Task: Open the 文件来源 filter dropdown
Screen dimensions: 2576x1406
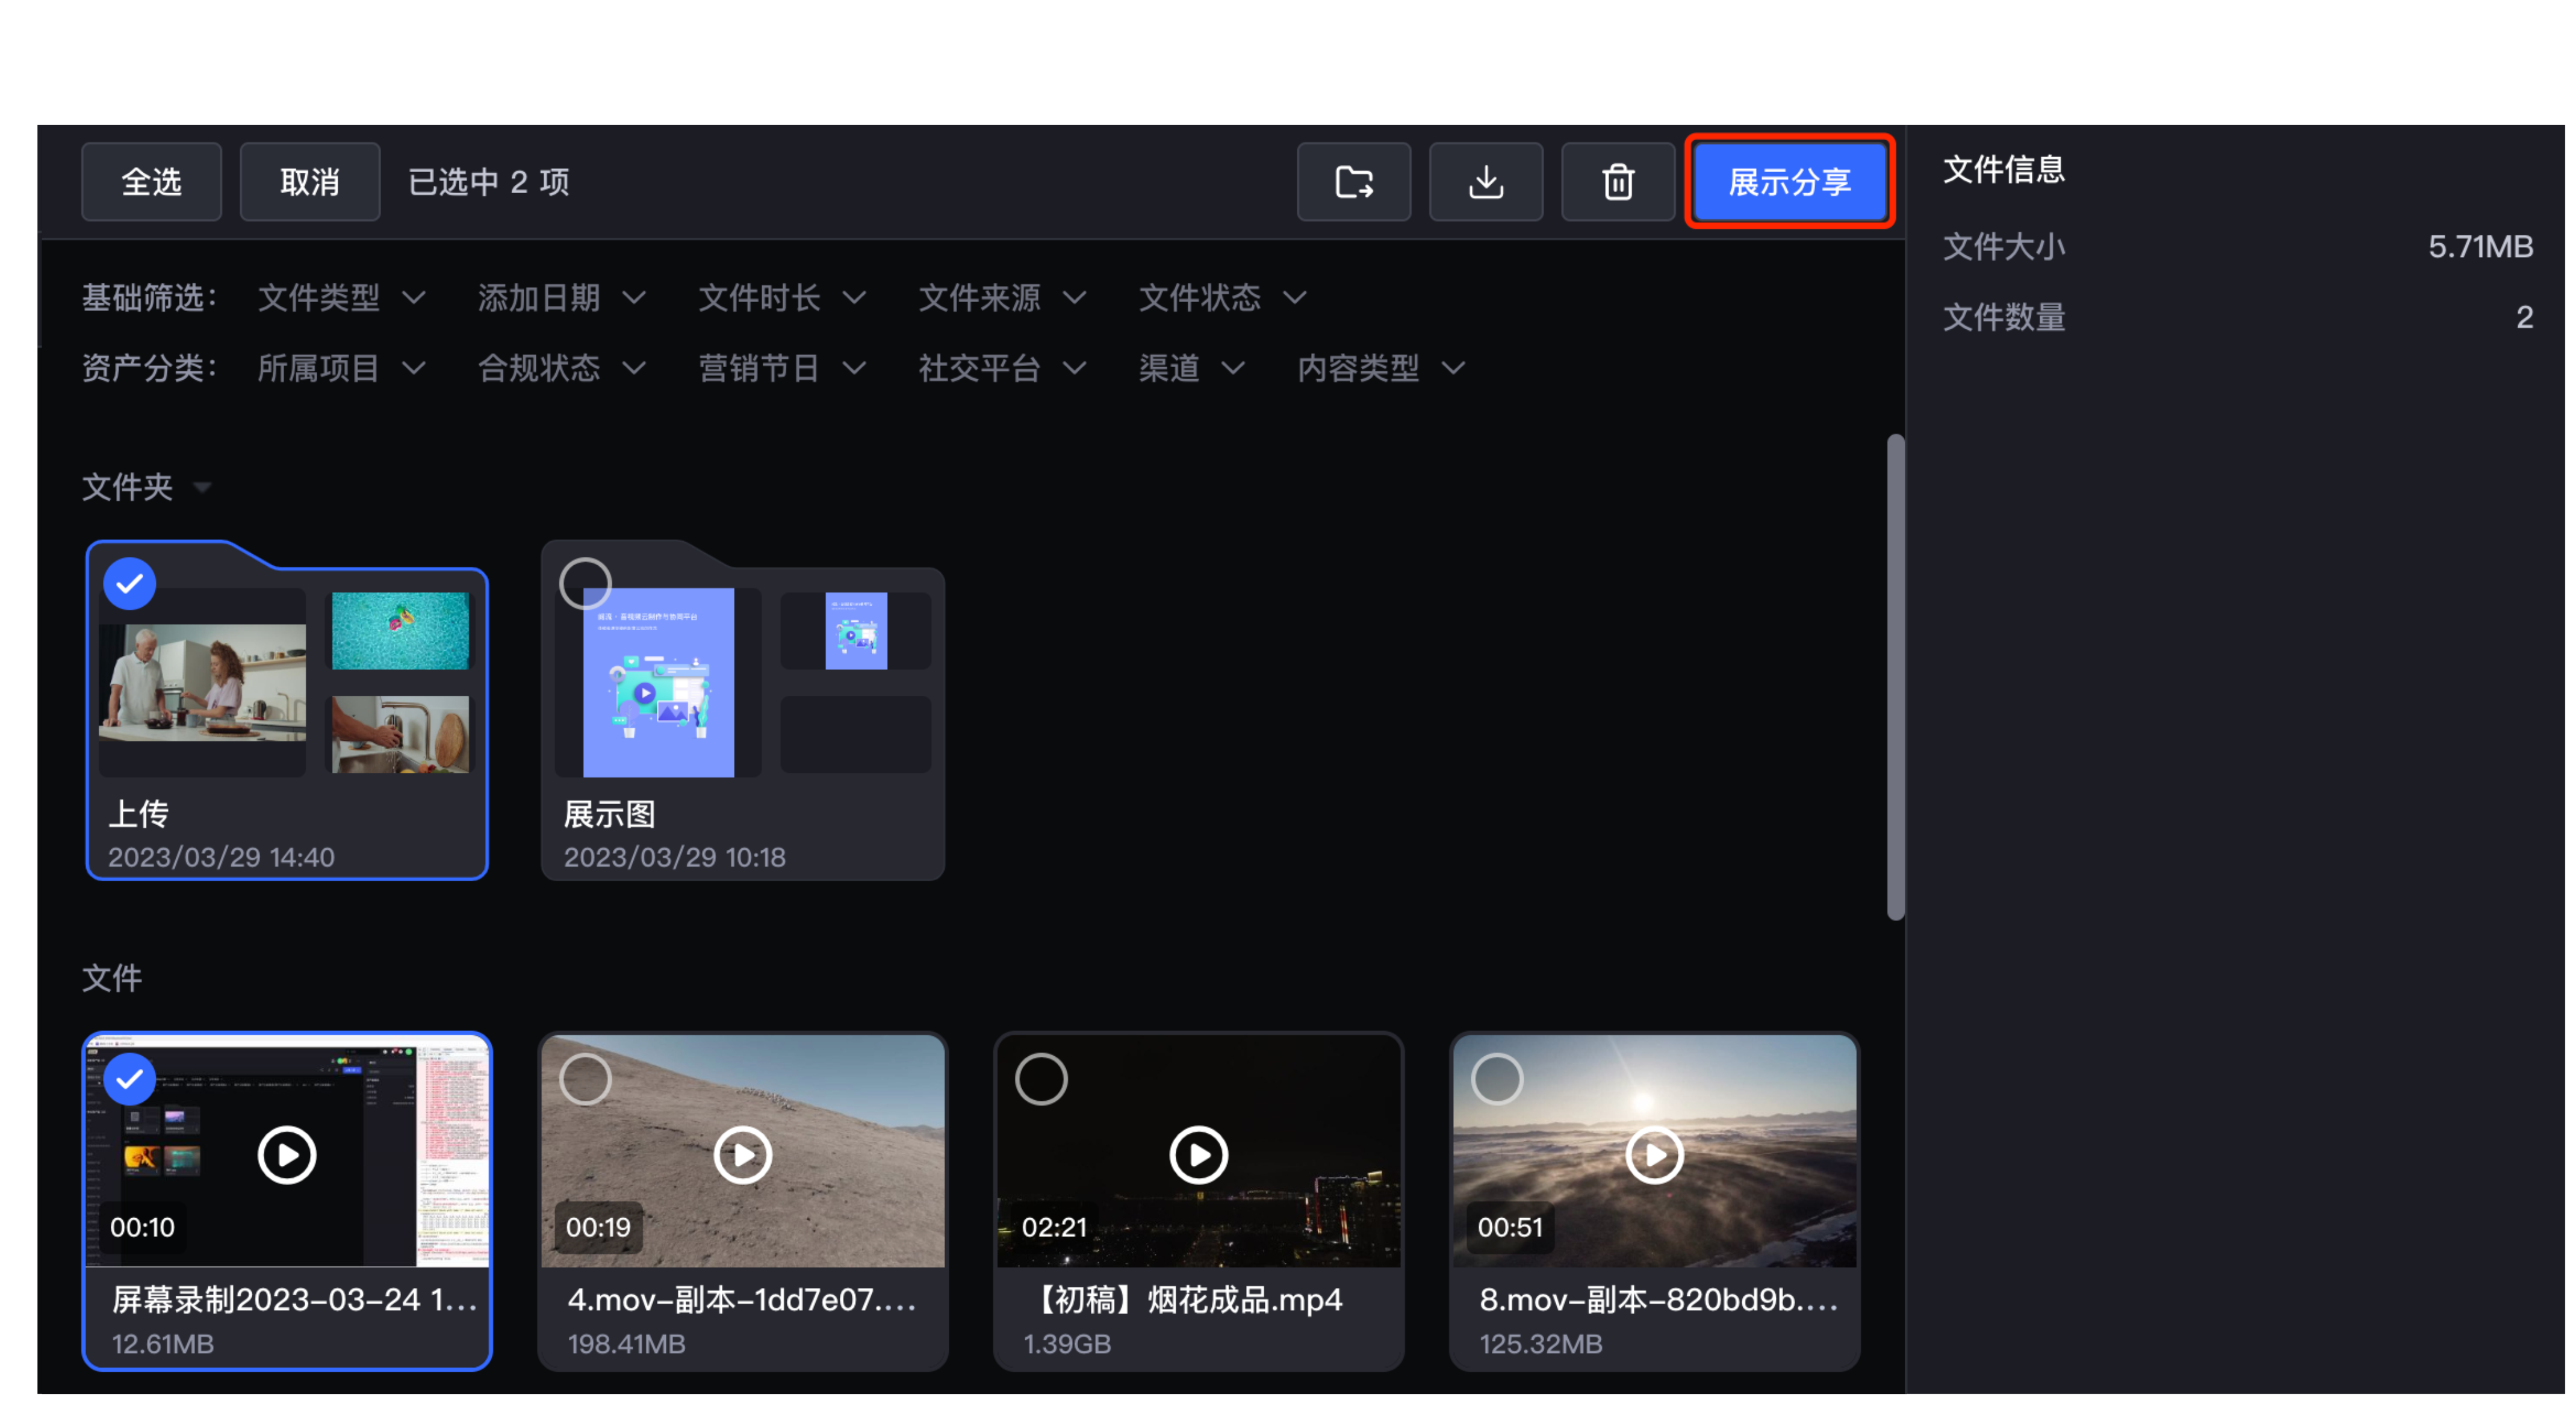Action: [1002, 297]
